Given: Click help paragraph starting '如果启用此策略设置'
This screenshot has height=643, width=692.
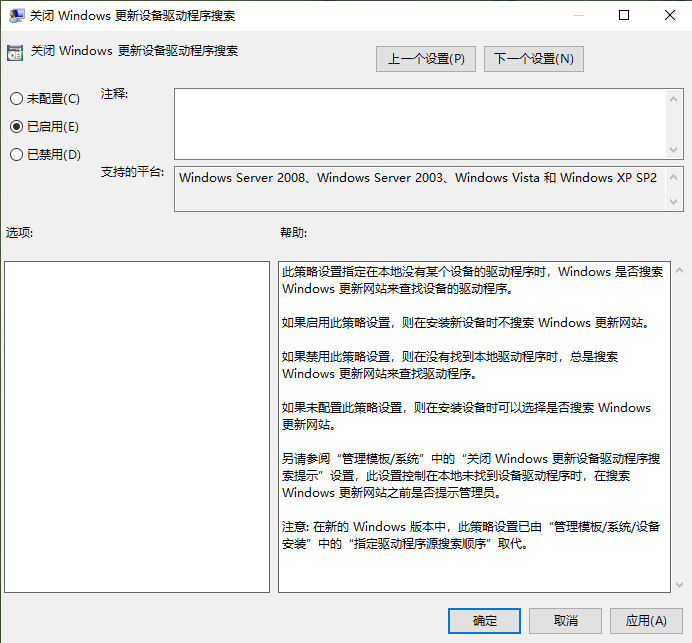Looking at the screenshot, I should click(466, 323).
